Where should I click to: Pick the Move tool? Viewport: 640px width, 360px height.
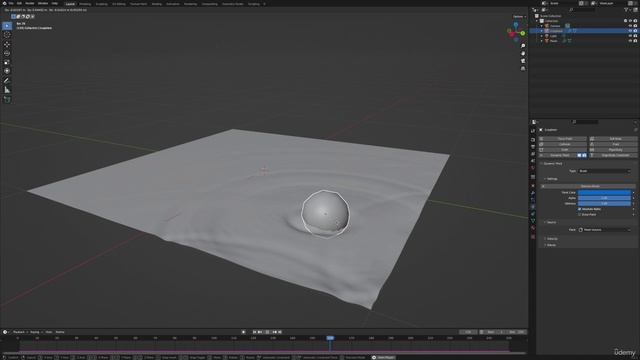[x=7, y=44]
